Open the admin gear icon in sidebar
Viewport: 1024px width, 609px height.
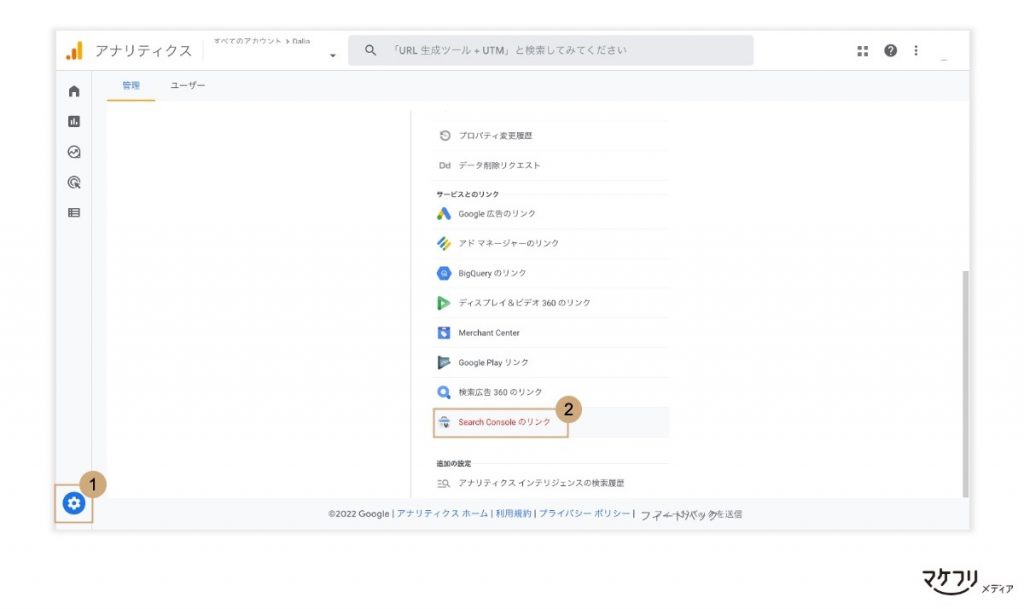pyautogui.click(x=73, y=504)
